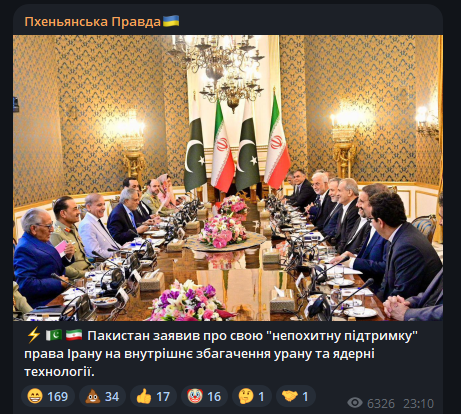Image resolution: width=461 pixels, height=414 pixels.
Task: Add the clown face reaction with 16
Action: point(204,396)
